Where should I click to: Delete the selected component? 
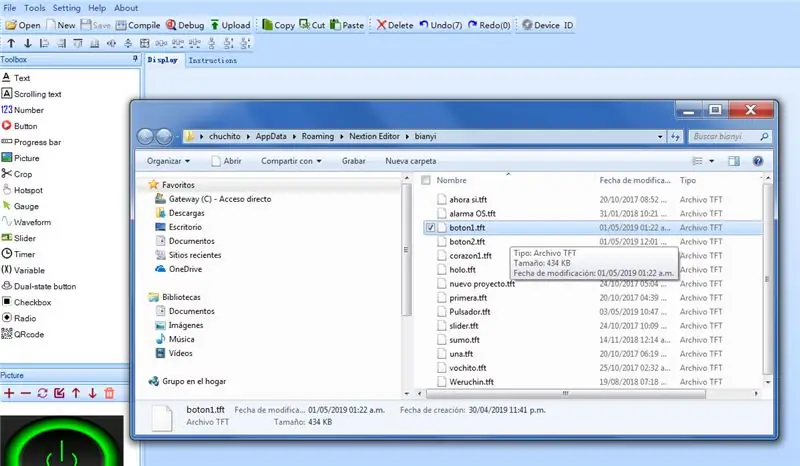[395, 25]
